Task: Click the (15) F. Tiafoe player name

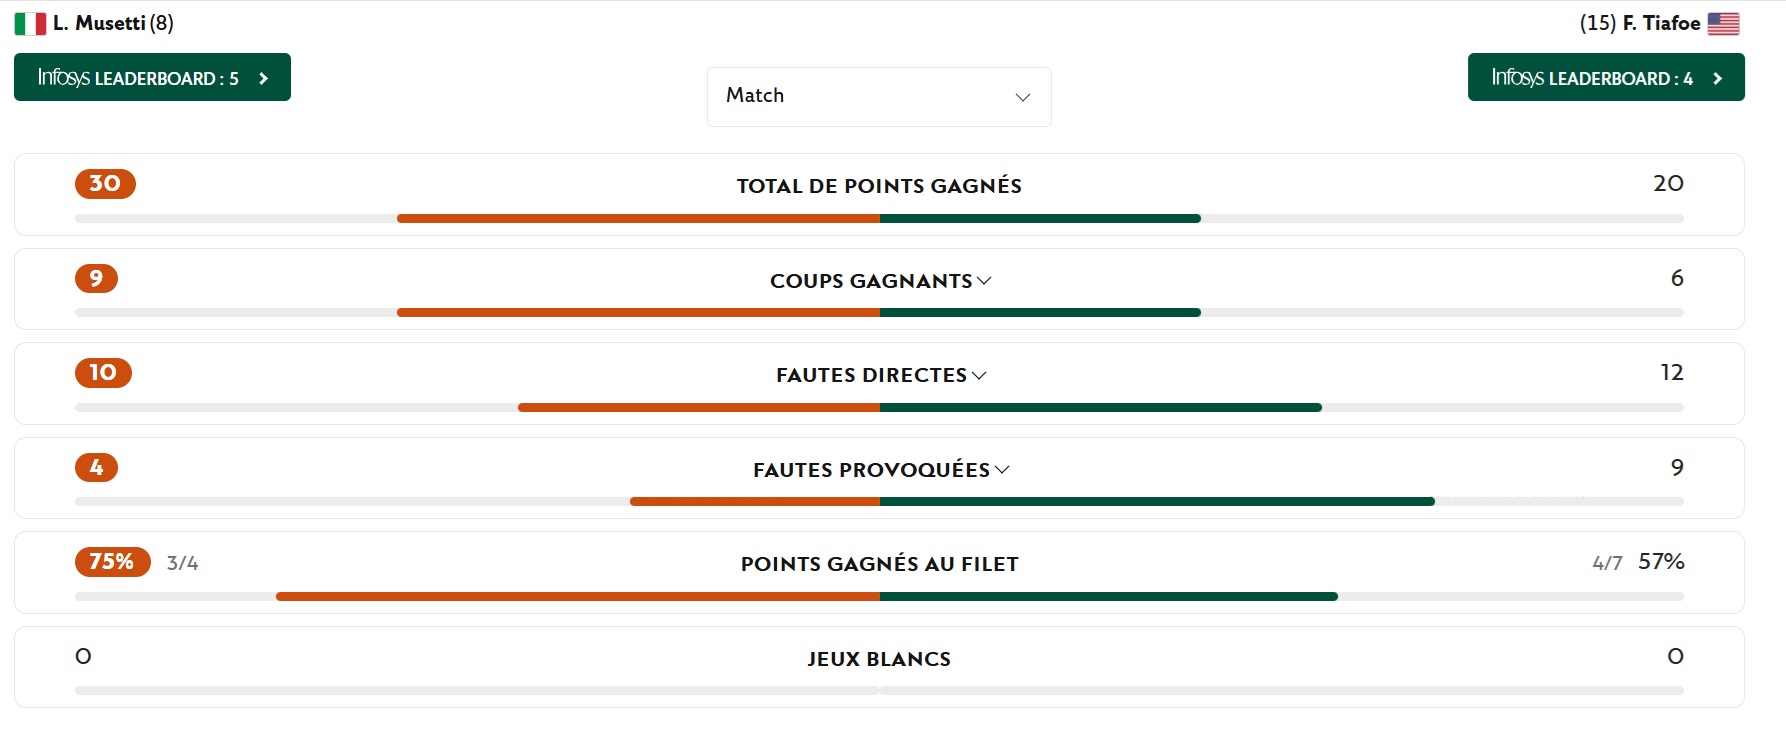Action: (1640, 23)
